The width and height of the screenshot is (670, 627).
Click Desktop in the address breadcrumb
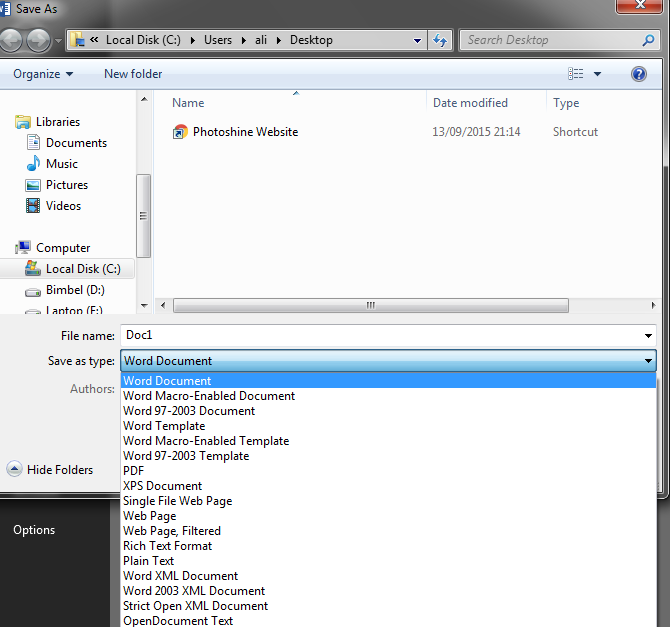pyautogui.click(x=311, y=40)
